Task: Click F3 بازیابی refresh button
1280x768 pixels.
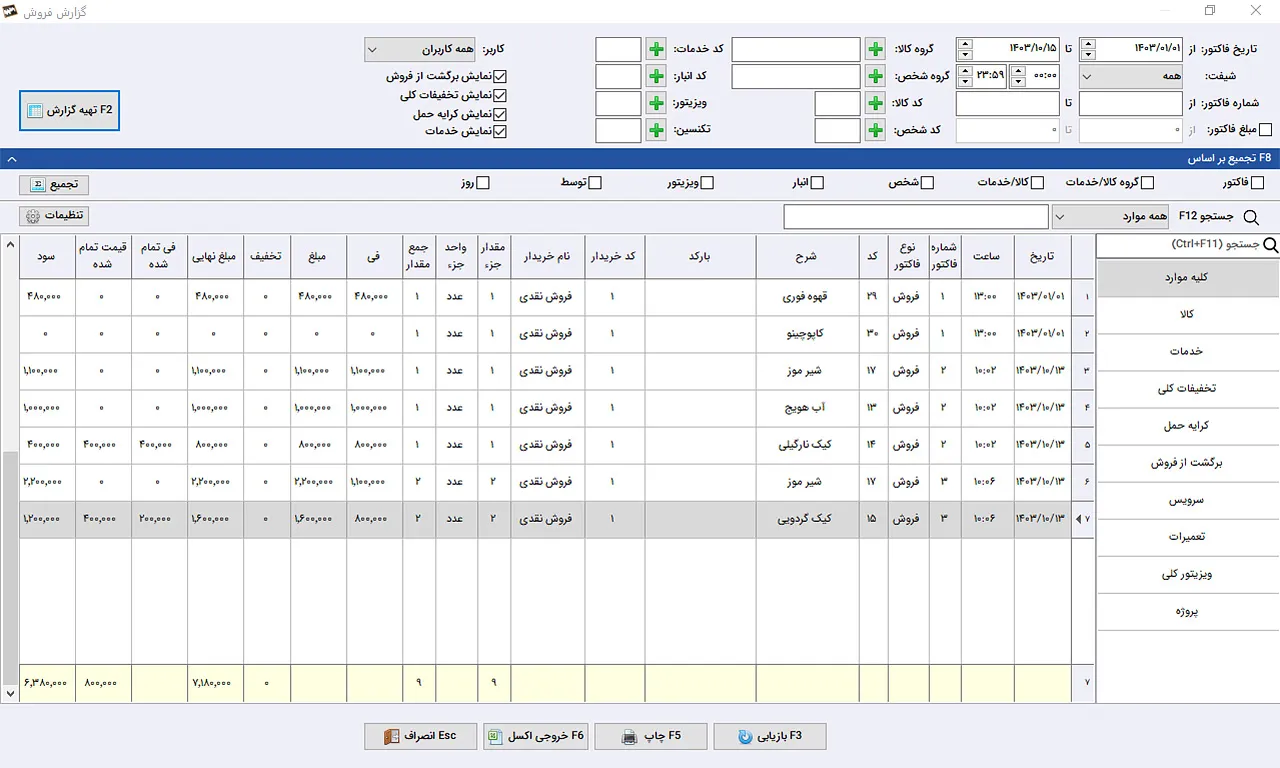Action: pyautogui.click(x=770, y=736)
